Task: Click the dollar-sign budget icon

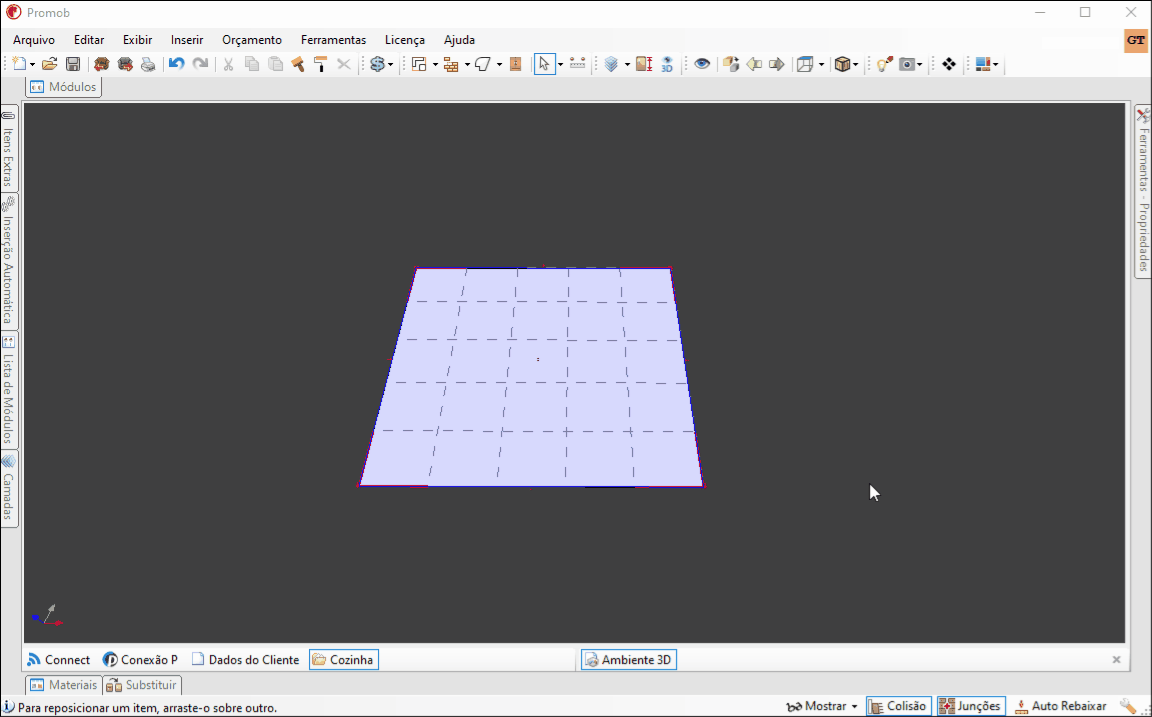Action: (378, 64)
